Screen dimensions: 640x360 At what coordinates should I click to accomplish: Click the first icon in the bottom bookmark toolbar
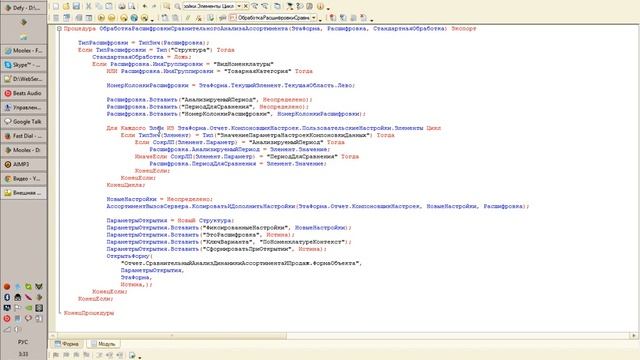coord(56,355)
